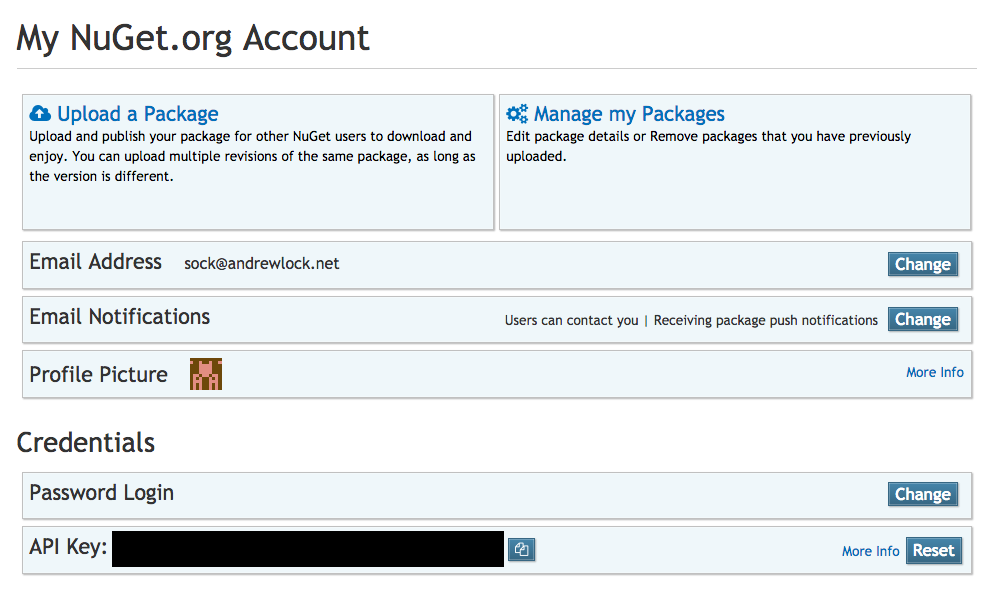
Task: Click the My NuGet.org Account heading
Action: point(193,38)
